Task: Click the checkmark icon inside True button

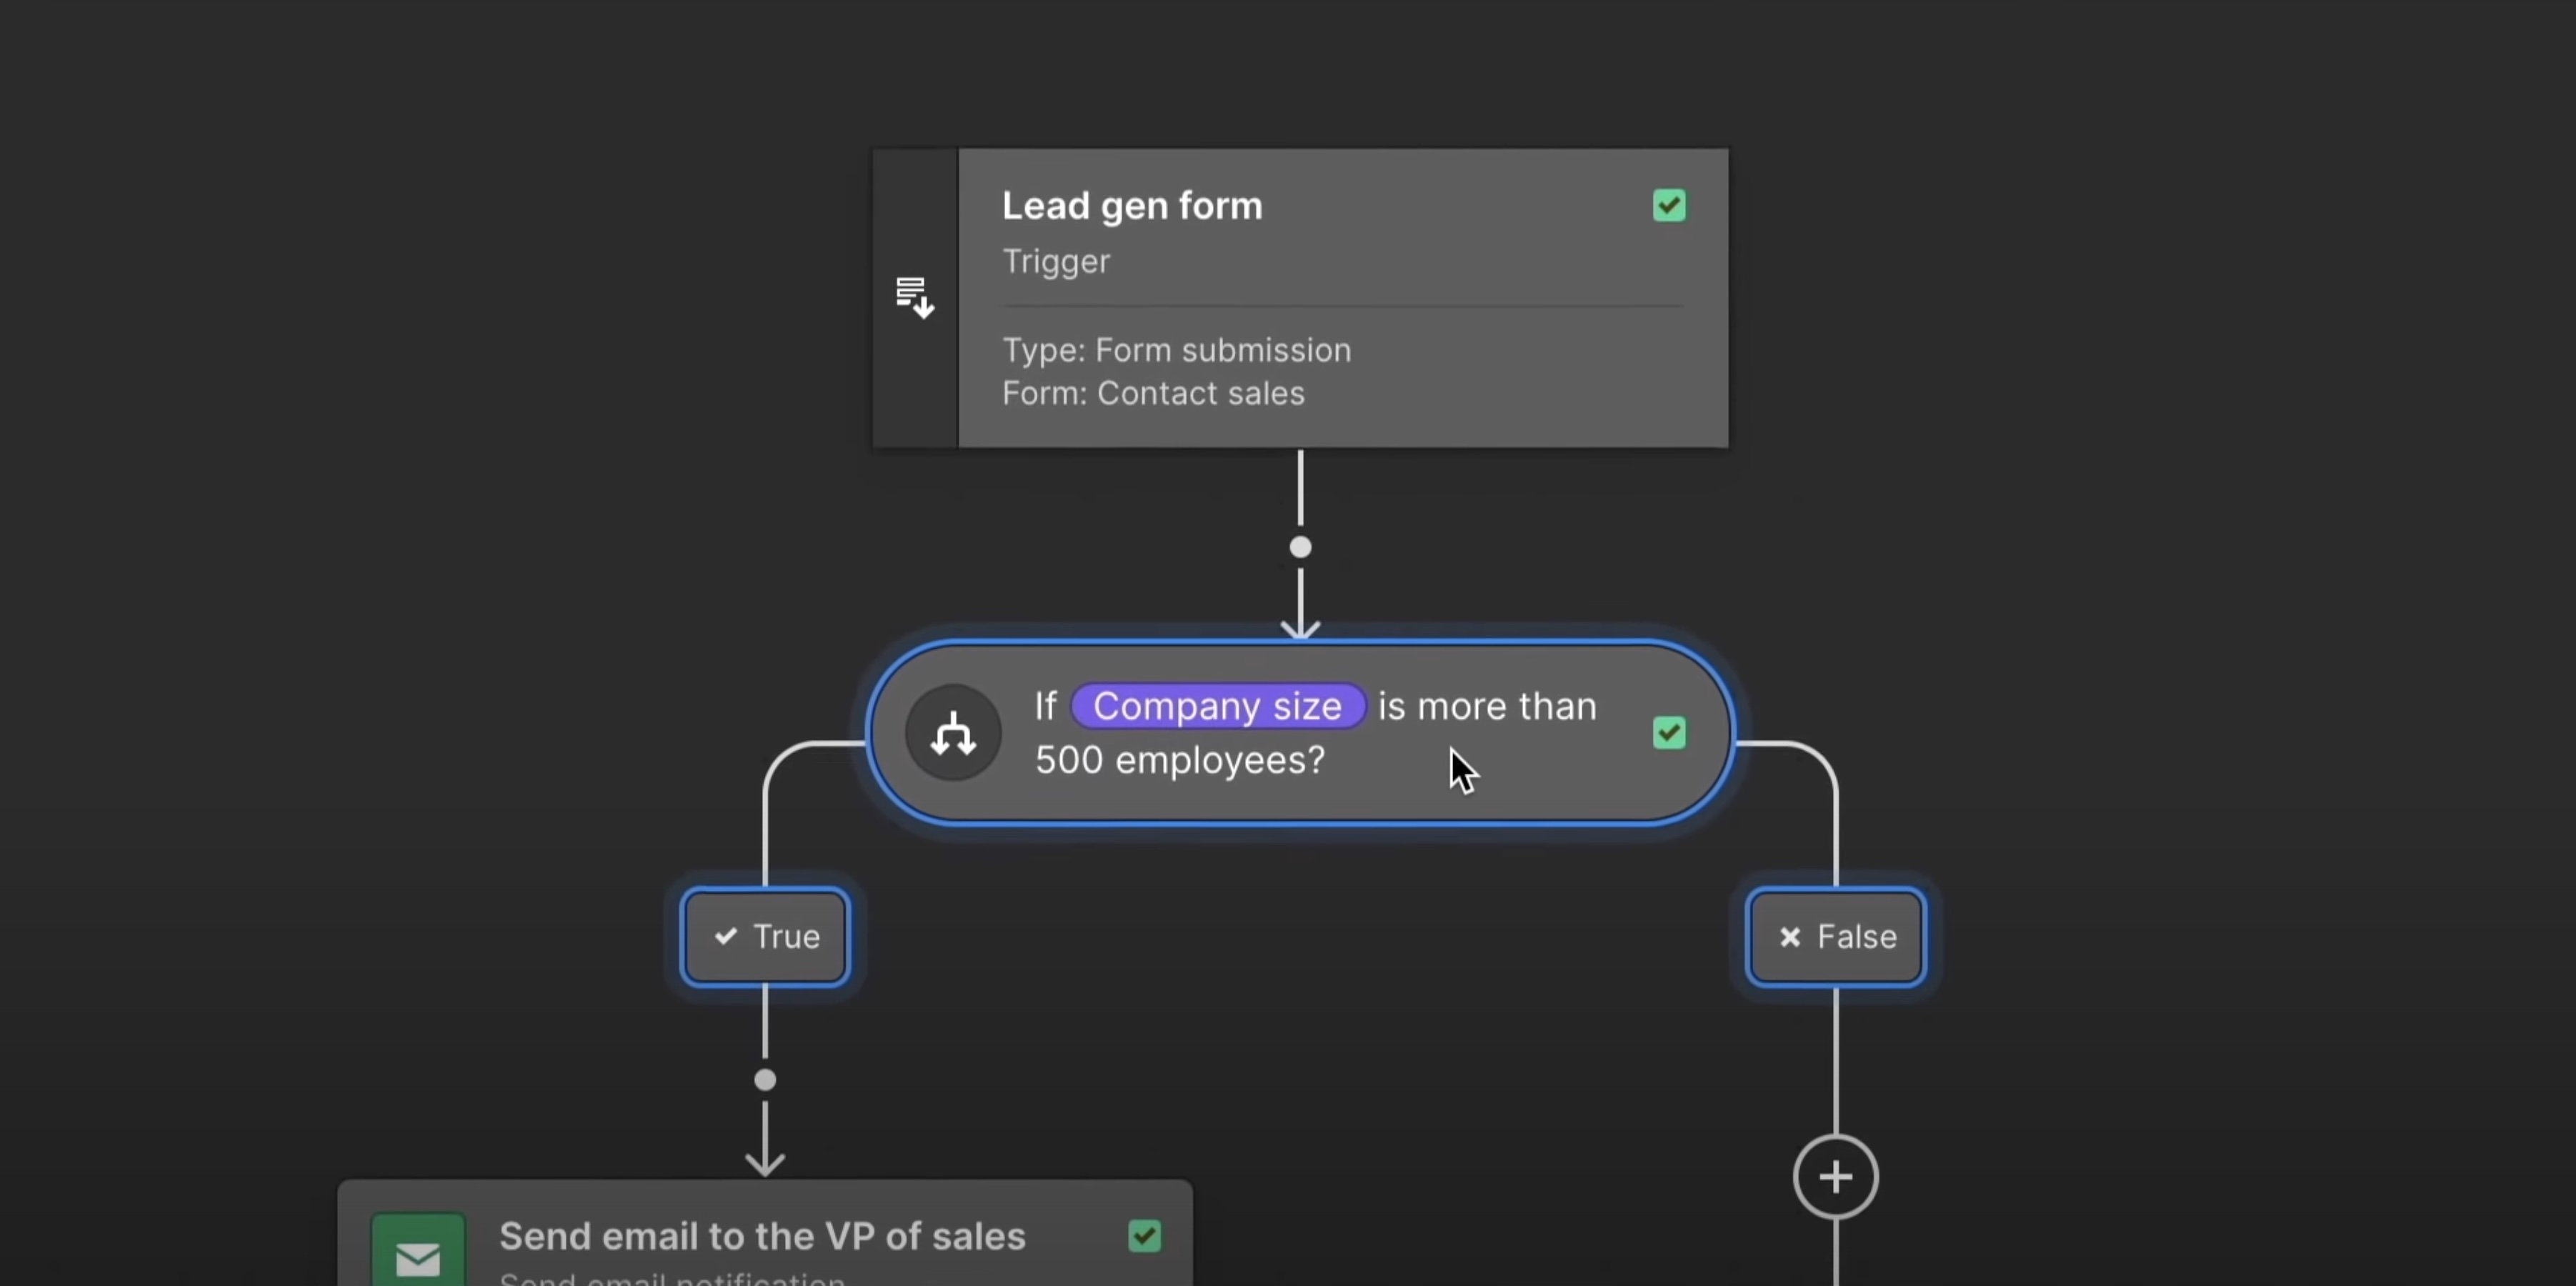Action: pos(726,937)
